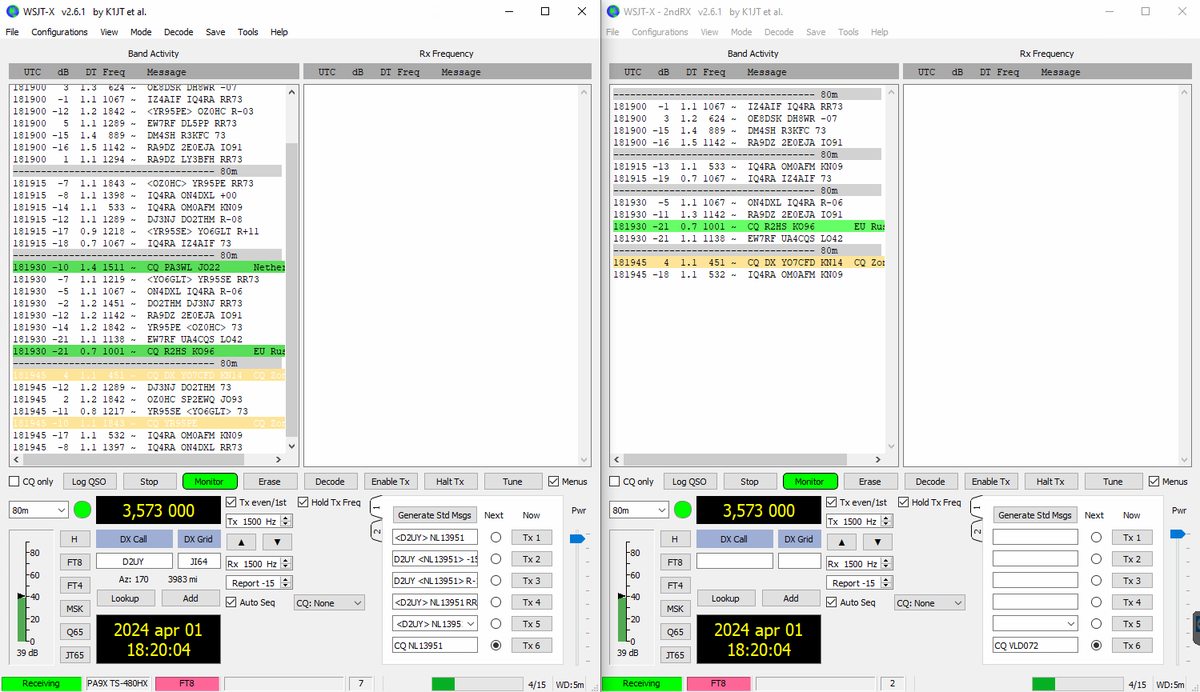Image resolution: width=1200 pixels, height=692 pixels.
Task: Click Tune button in left window
Action: pos(512,481)
